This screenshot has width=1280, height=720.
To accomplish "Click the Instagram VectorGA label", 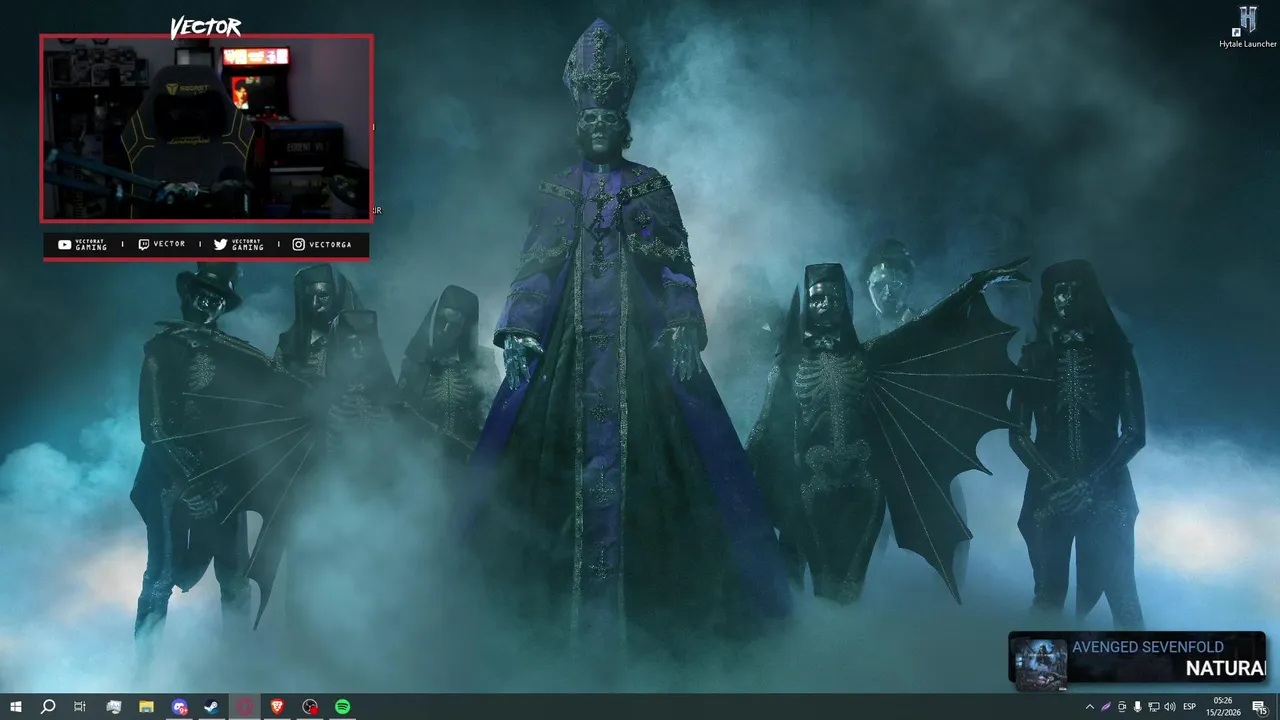I will coord(322,244).
